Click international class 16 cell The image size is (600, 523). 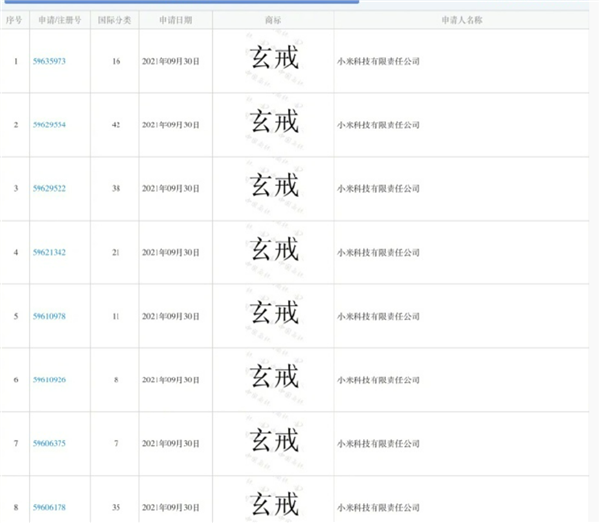(116, 61)
